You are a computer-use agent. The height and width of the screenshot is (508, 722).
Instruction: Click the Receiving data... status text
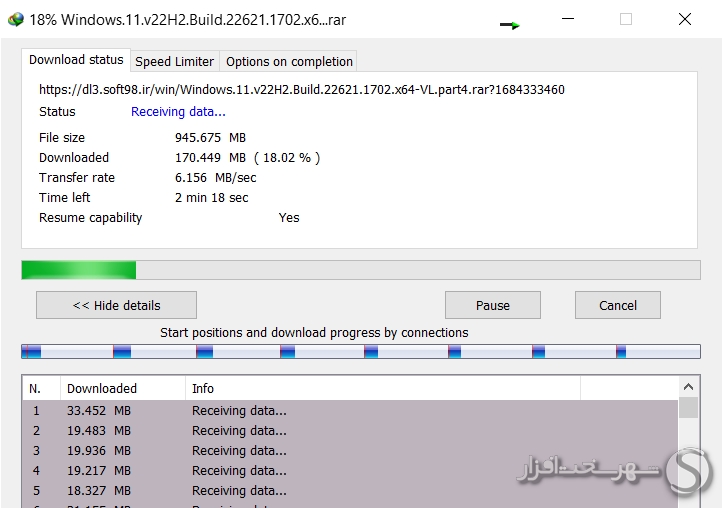pyautogui.click(x=178, y=112)
